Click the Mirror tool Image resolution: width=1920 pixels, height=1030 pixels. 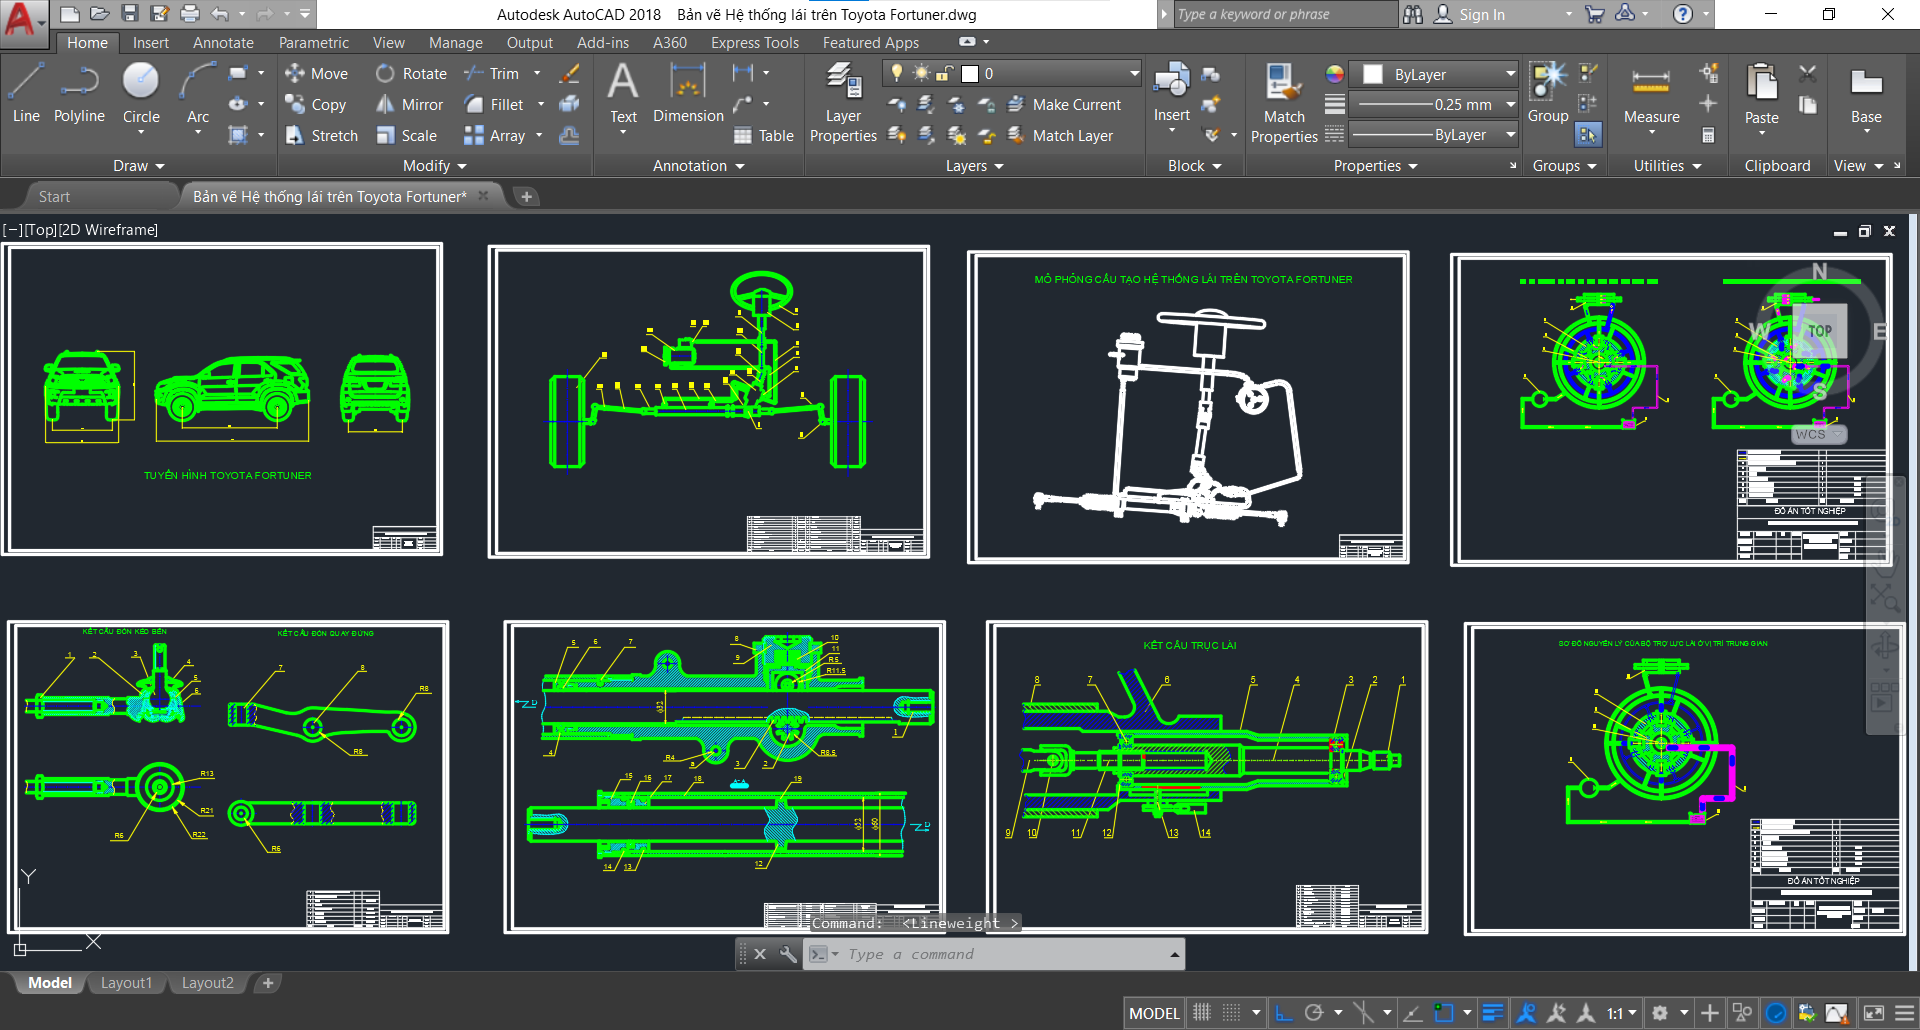point(409,104)
